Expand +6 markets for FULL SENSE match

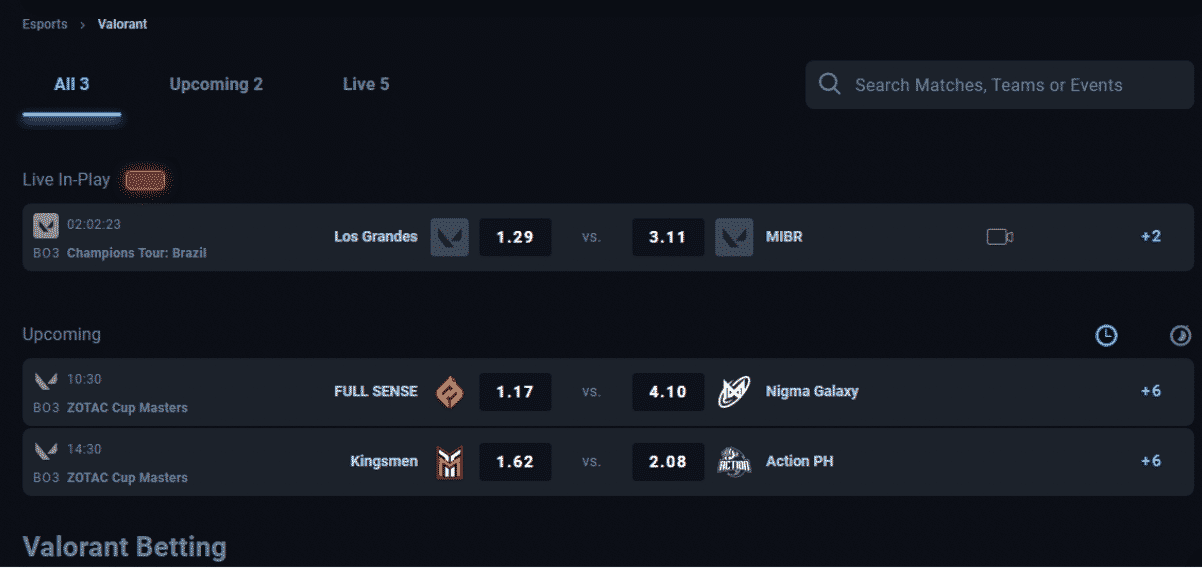[1151, 391]
